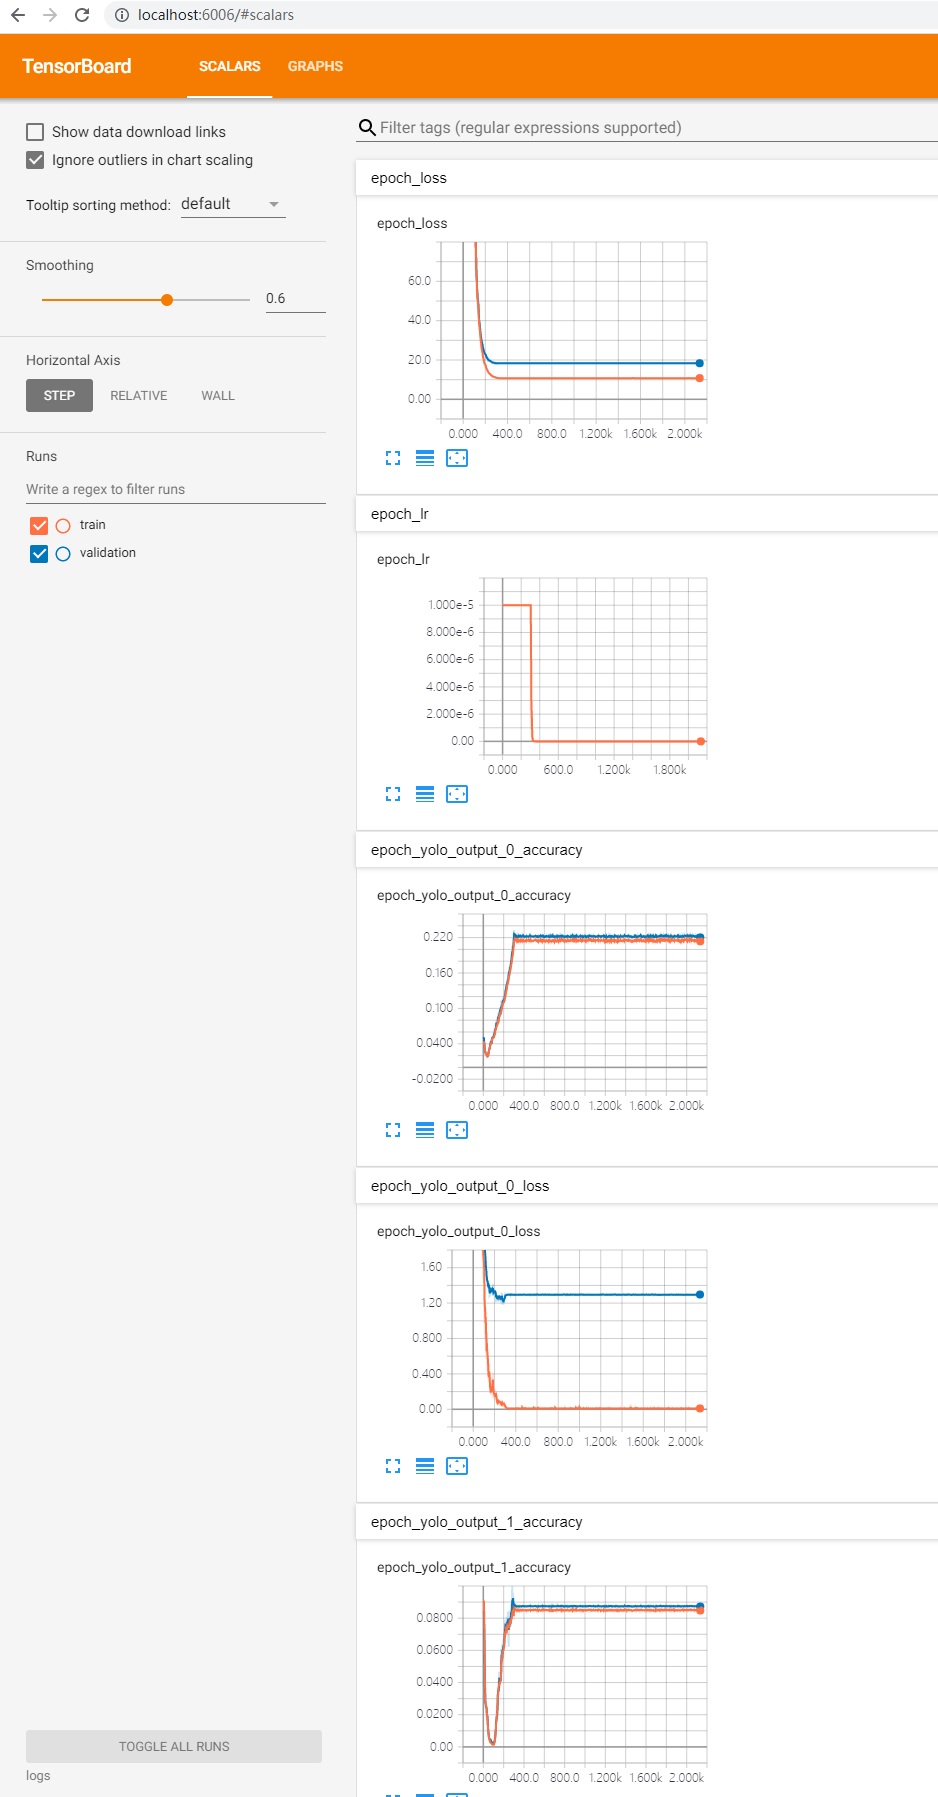Expand epoch_yolo_output_0_loss chart to full size
Image resolution: width=938 pixels, height=1797 pixels.
coord(393,1466)
